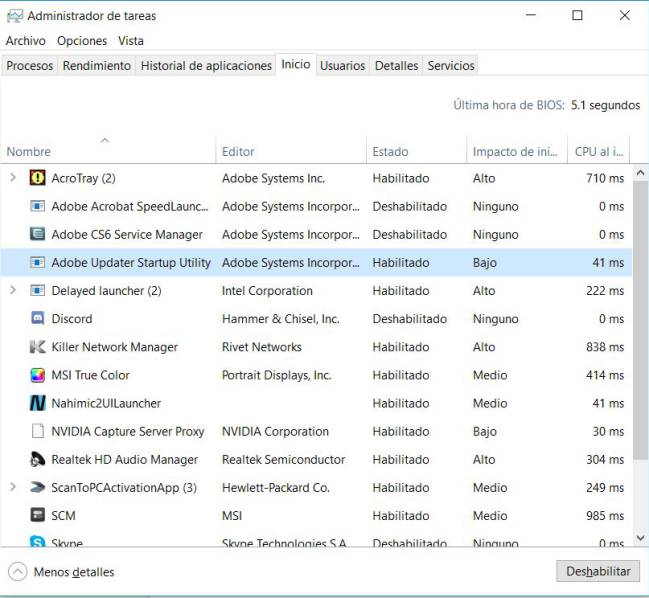Select the Adobe CS6 Service Manager name
Image resolution: width=649 pixels, height=598 pixels.
coord(127,234)
